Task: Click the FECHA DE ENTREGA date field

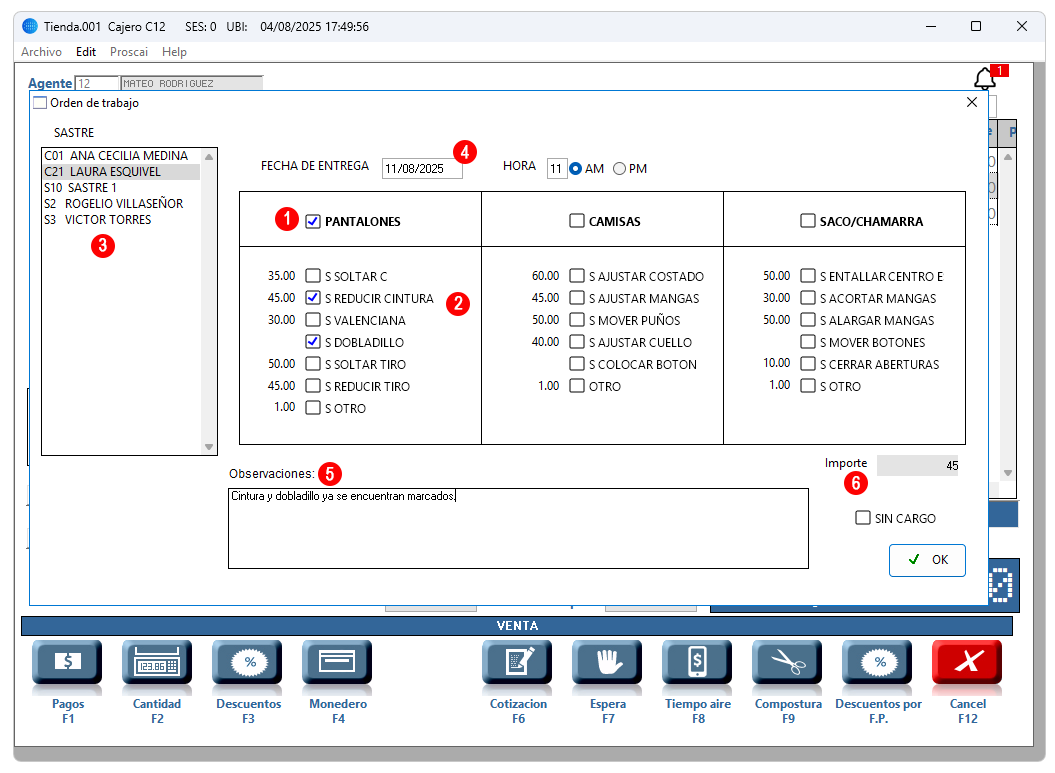Action: [x=422, y=168]
